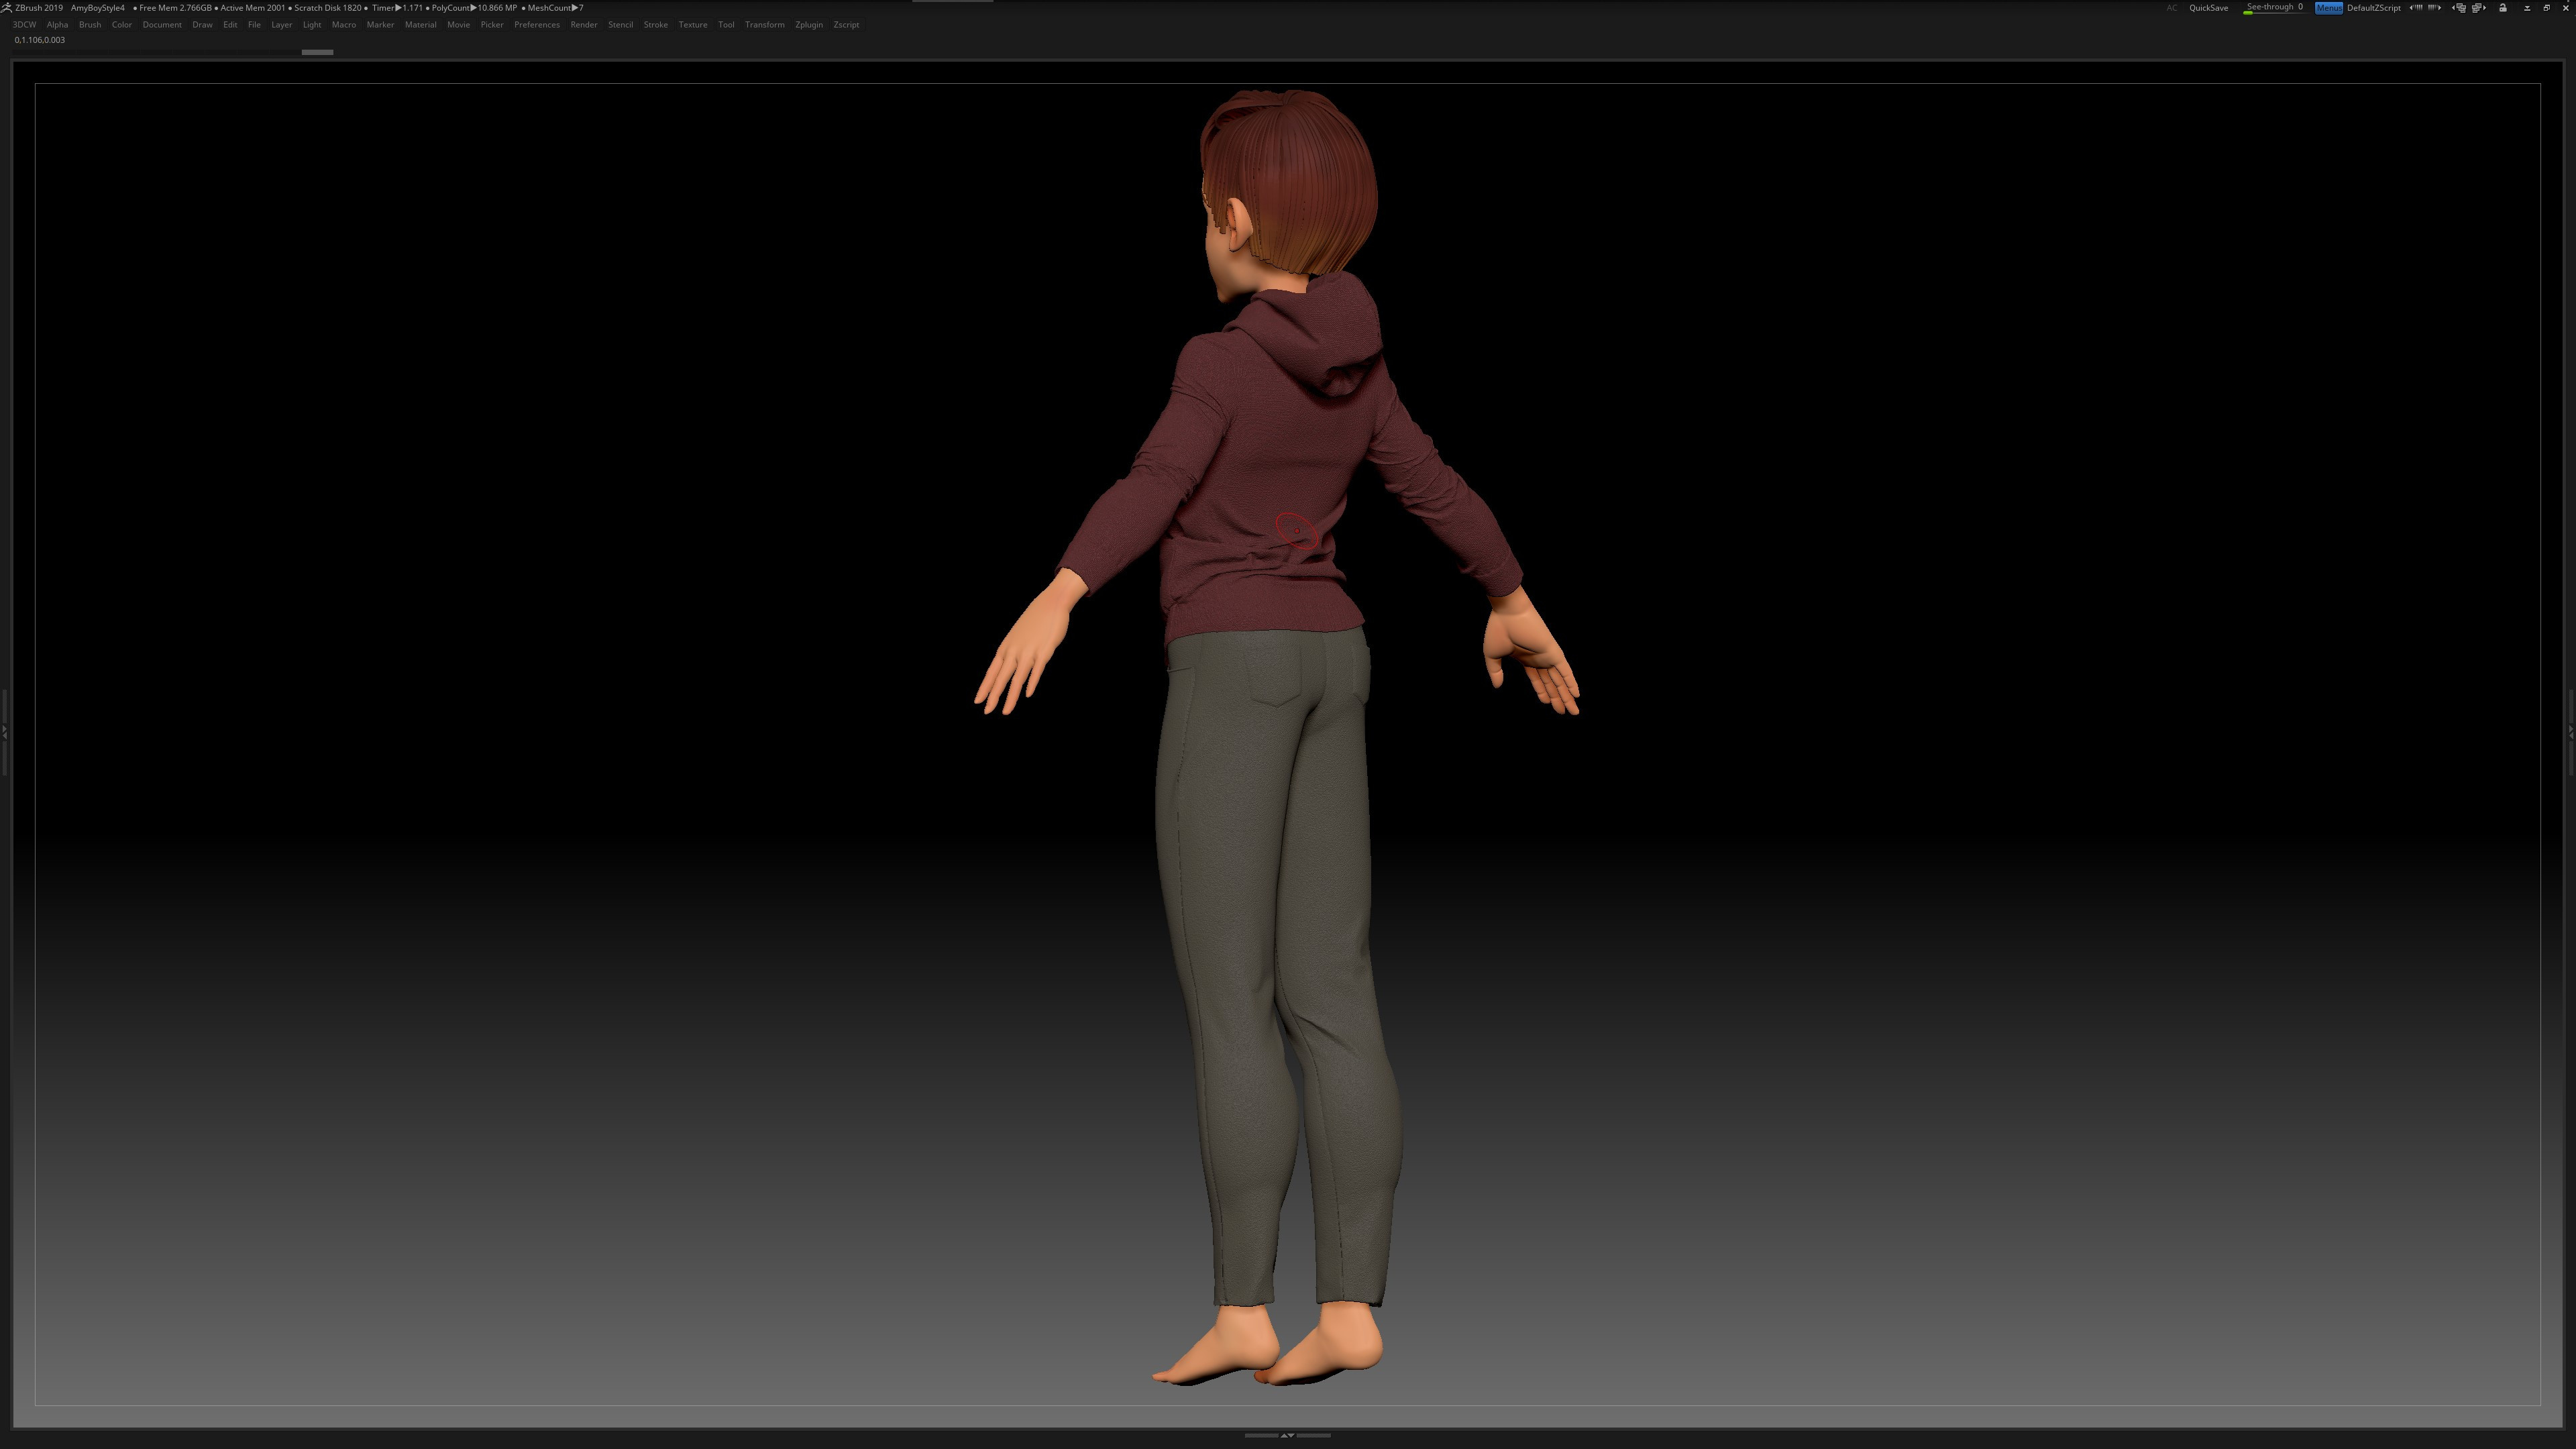
Task: Open the Transform menu
Action: [765, 25]
